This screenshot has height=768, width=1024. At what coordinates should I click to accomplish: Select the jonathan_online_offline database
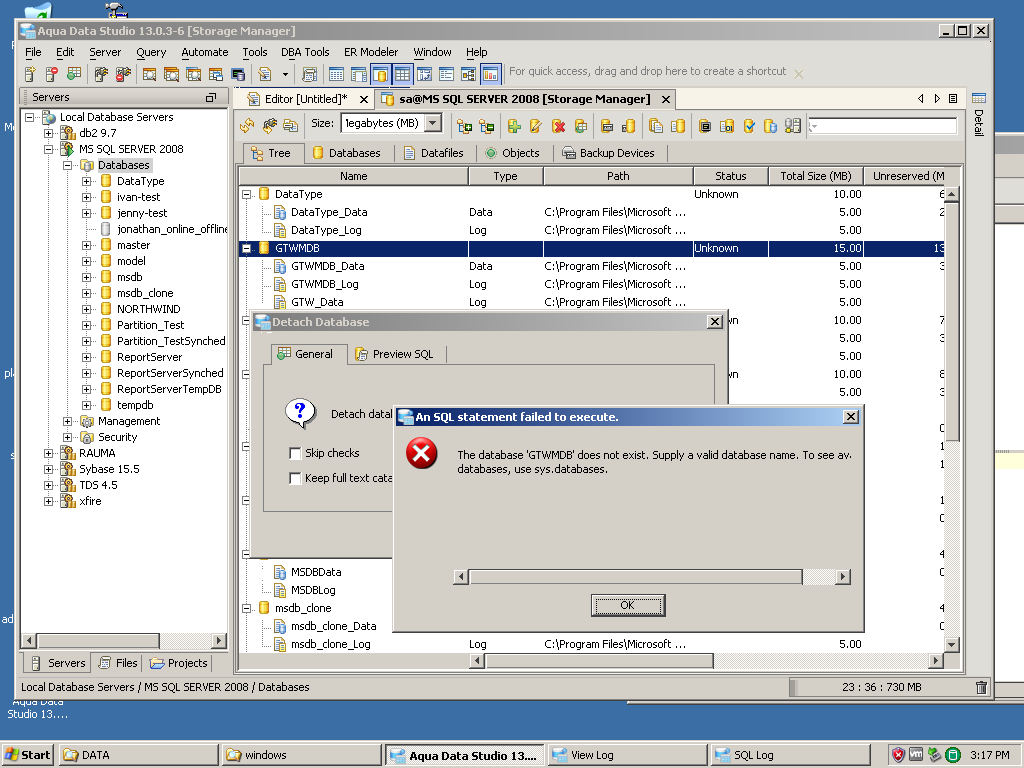[171, 229]
